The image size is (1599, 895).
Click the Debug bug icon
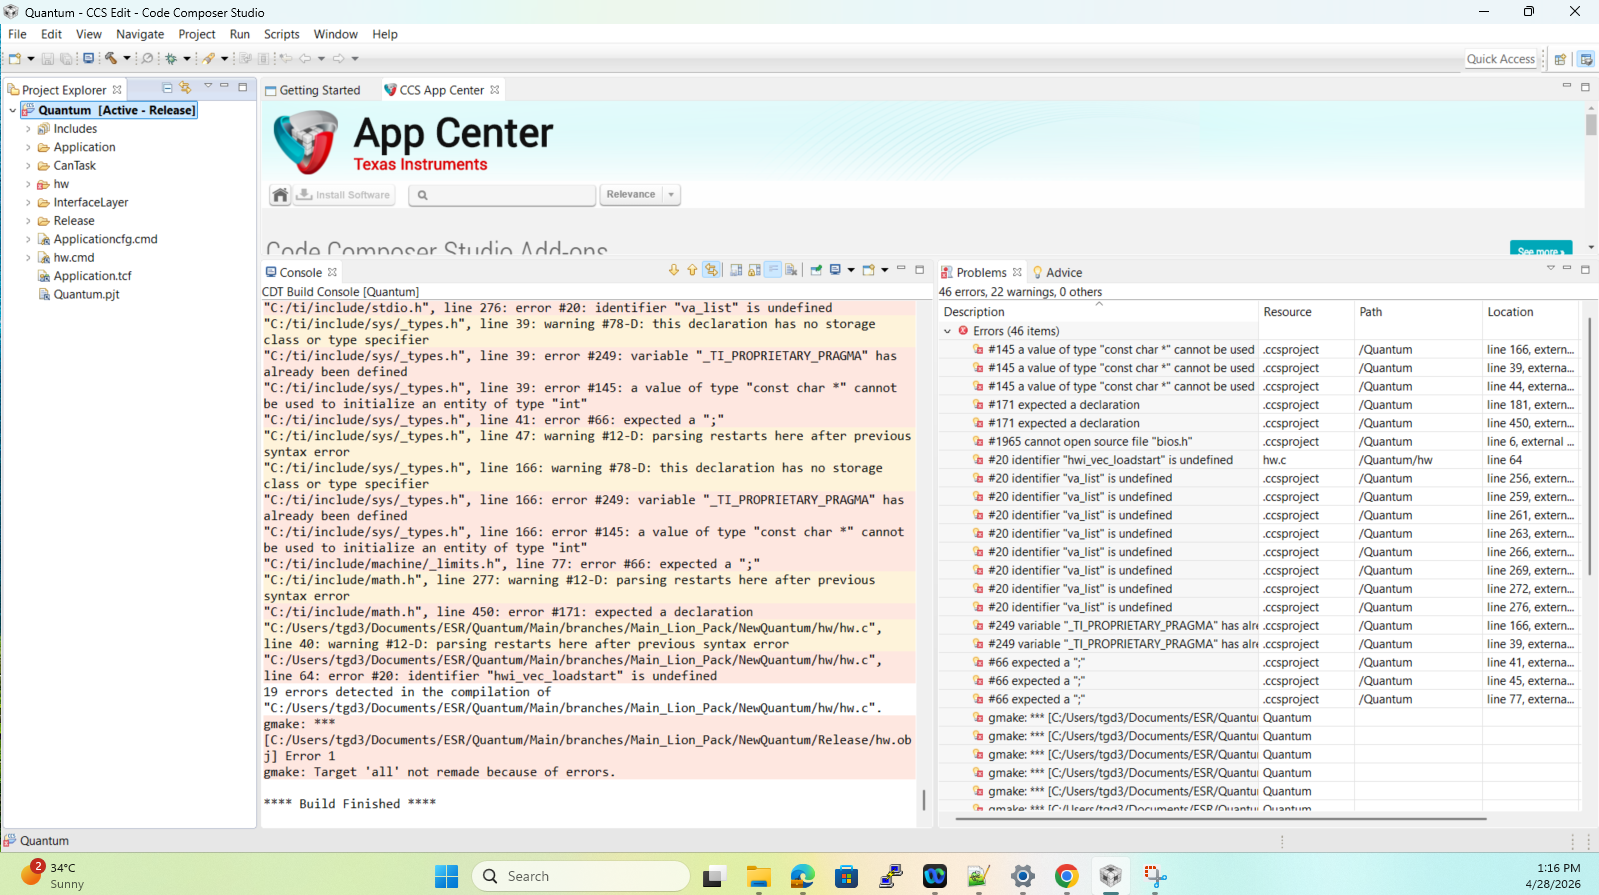[171, 59]
